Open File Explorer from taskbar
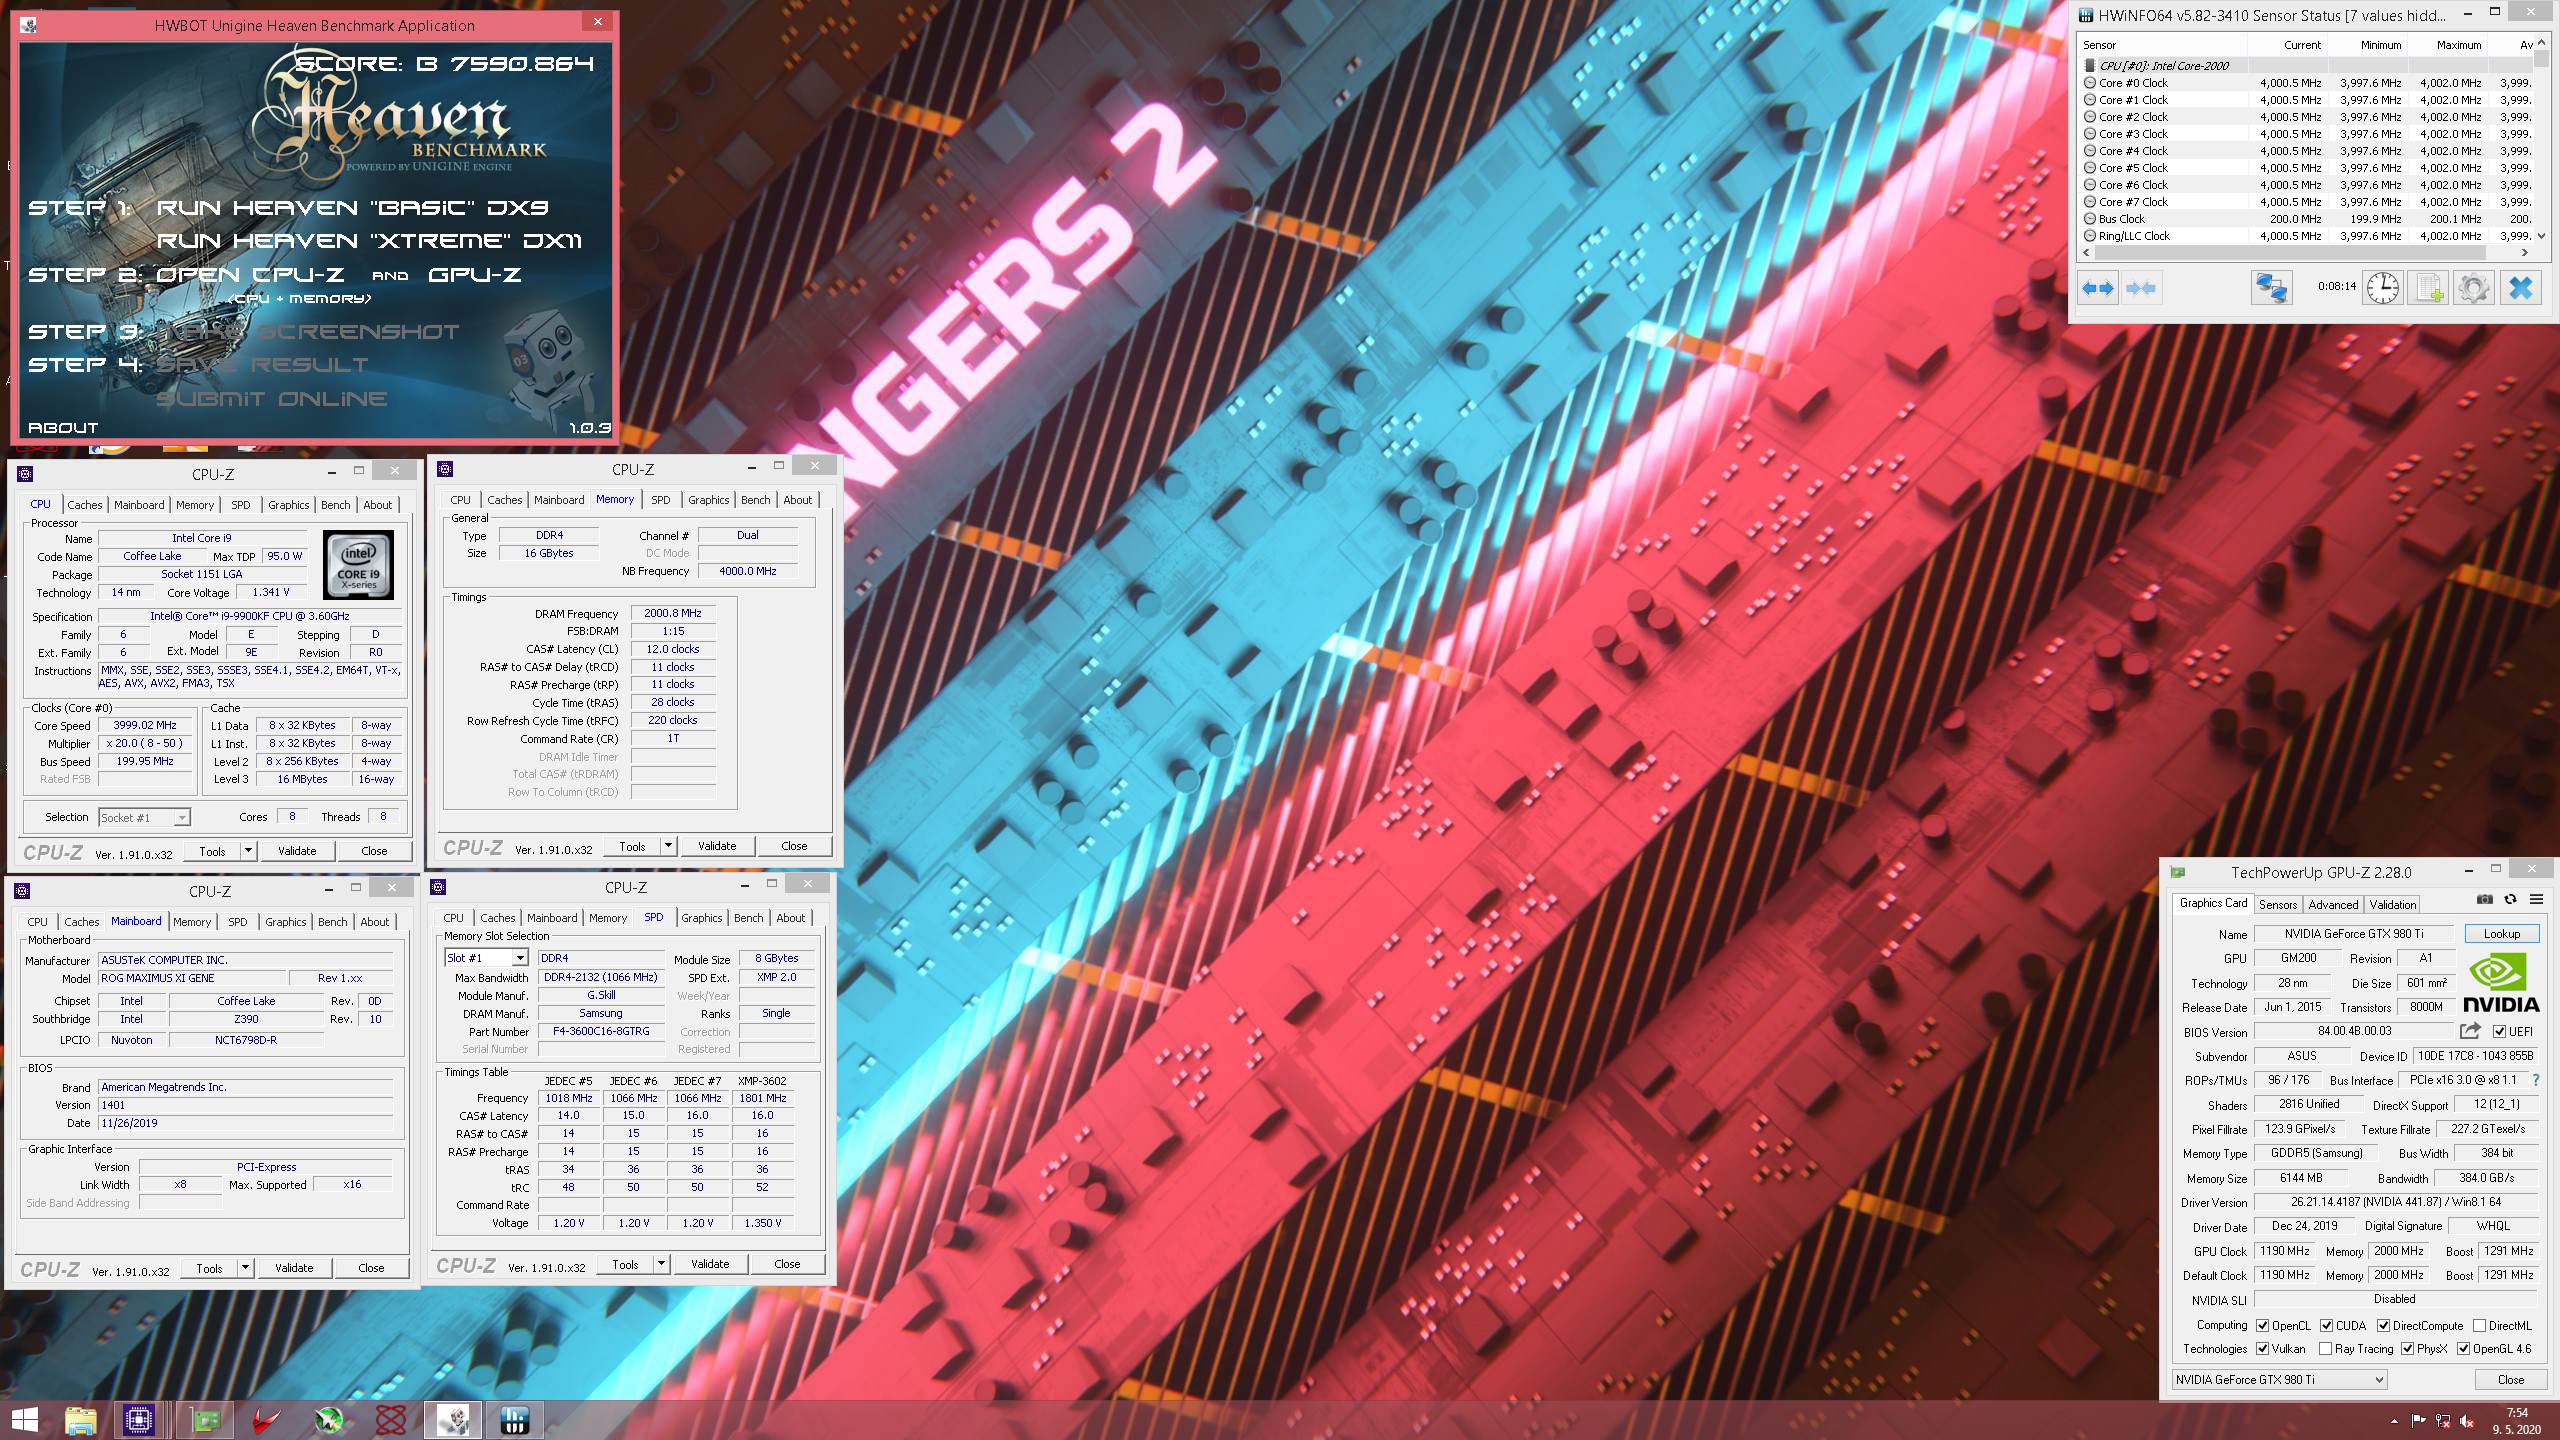The width and height of the screenshot is (2560, 1440). click(x=81, y=1420)
